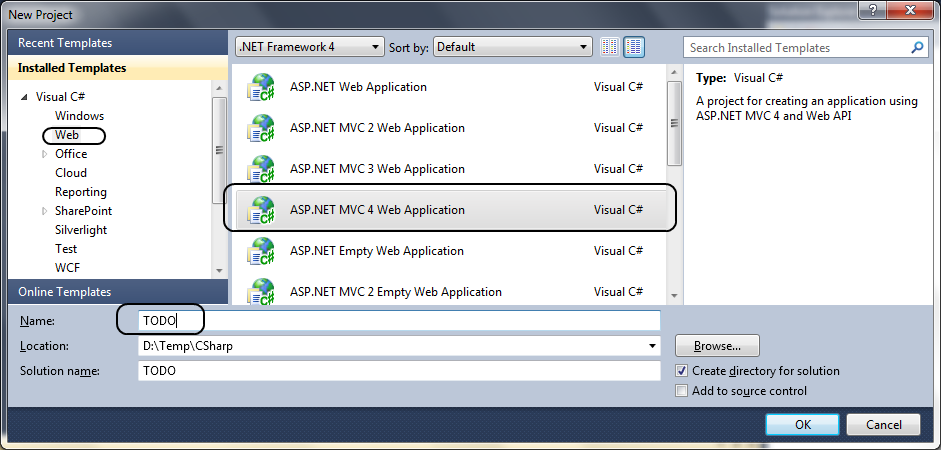Expand the Office tree node
Screen dimensions: 941x450
coord(44,154)
